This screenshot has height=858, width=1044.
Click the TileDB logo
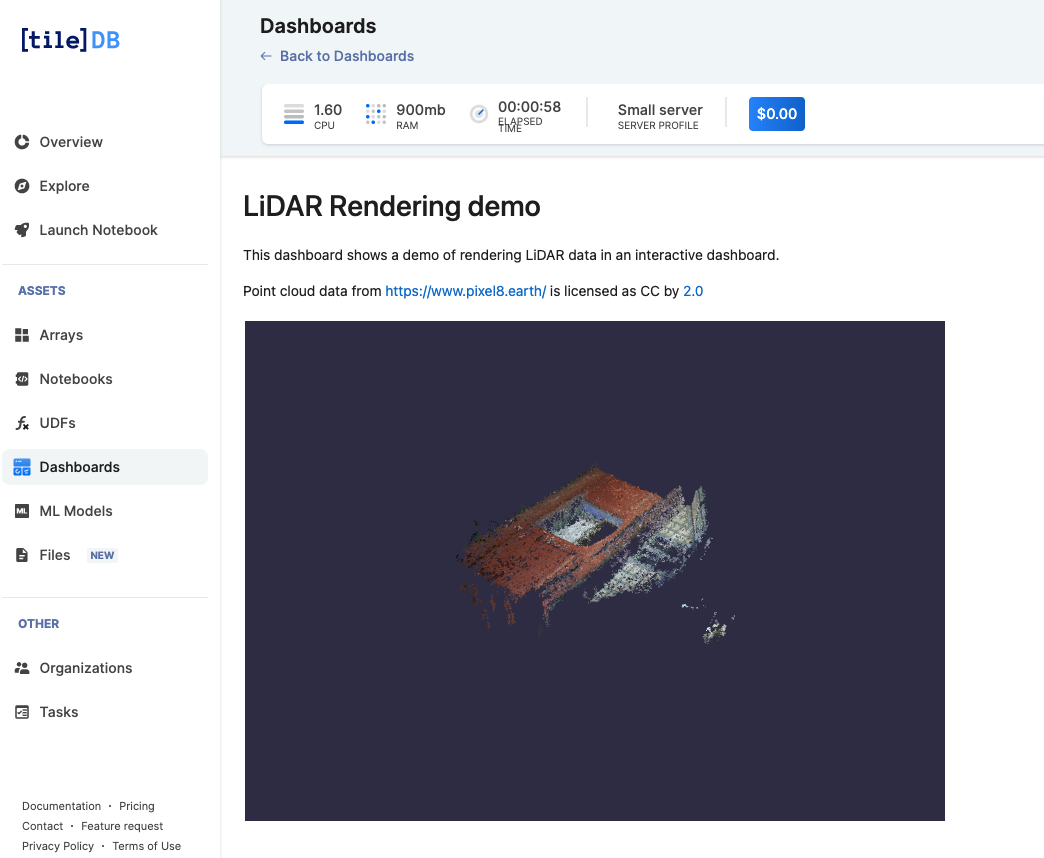(69, 40)
